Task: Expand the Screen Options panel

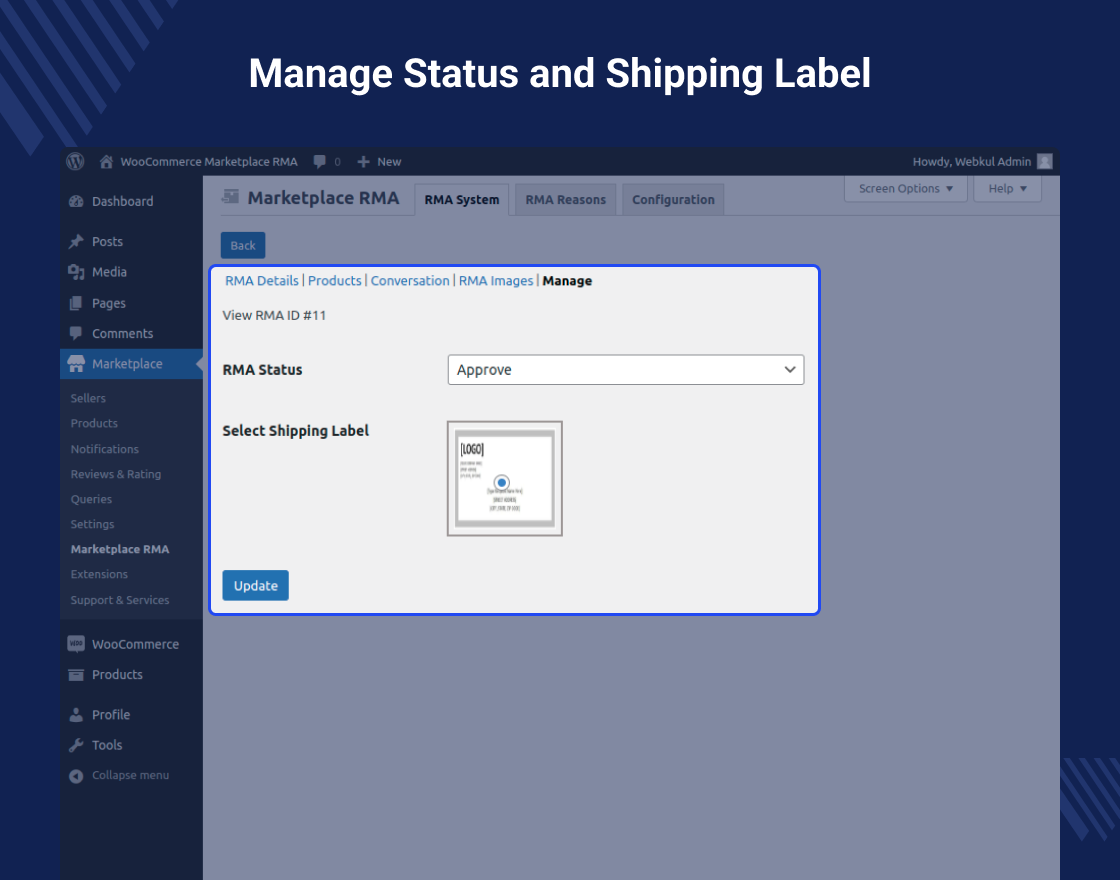Action: tap(904, 188)
